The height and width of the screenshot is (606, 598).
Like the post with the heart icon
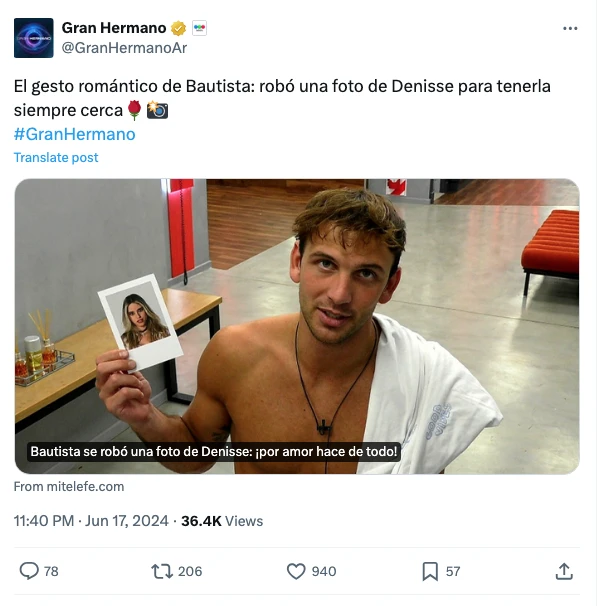296,571
